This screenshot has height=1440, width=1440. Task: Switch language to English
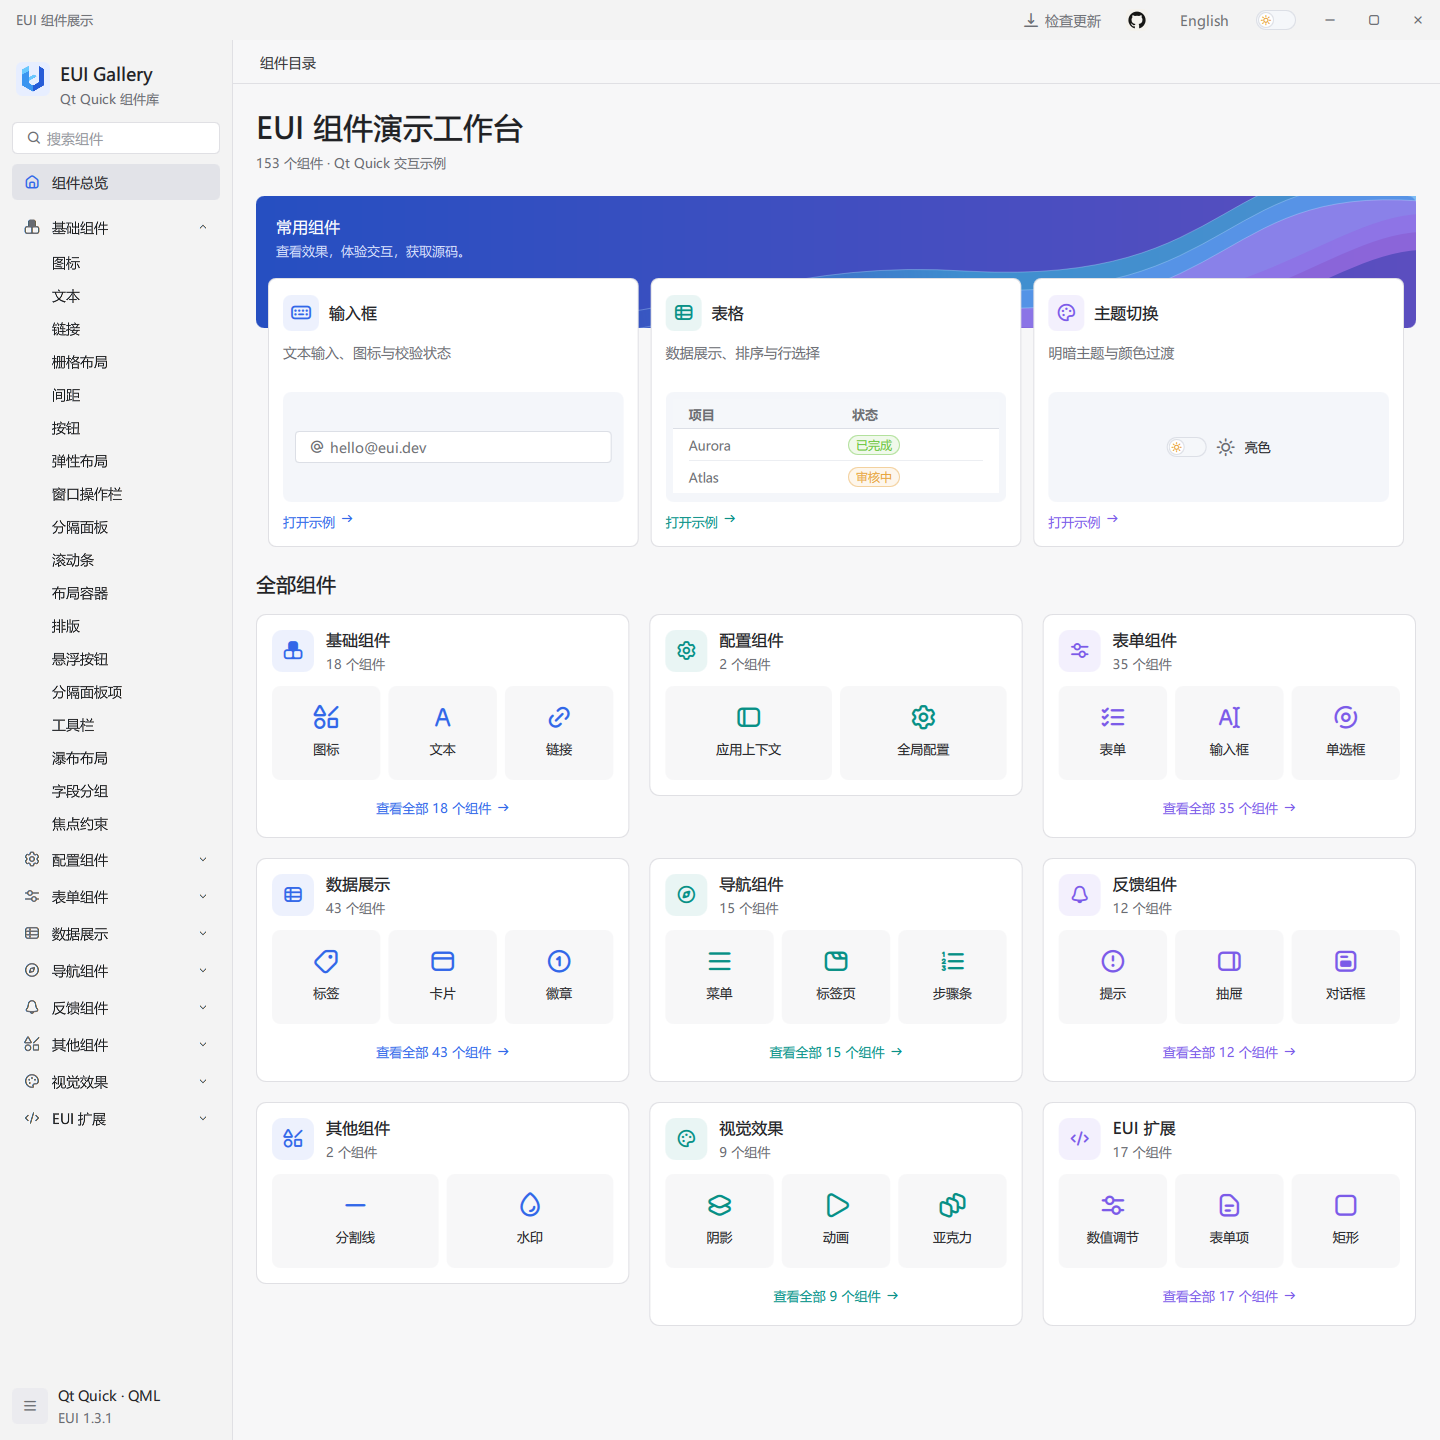(1204, 21)
